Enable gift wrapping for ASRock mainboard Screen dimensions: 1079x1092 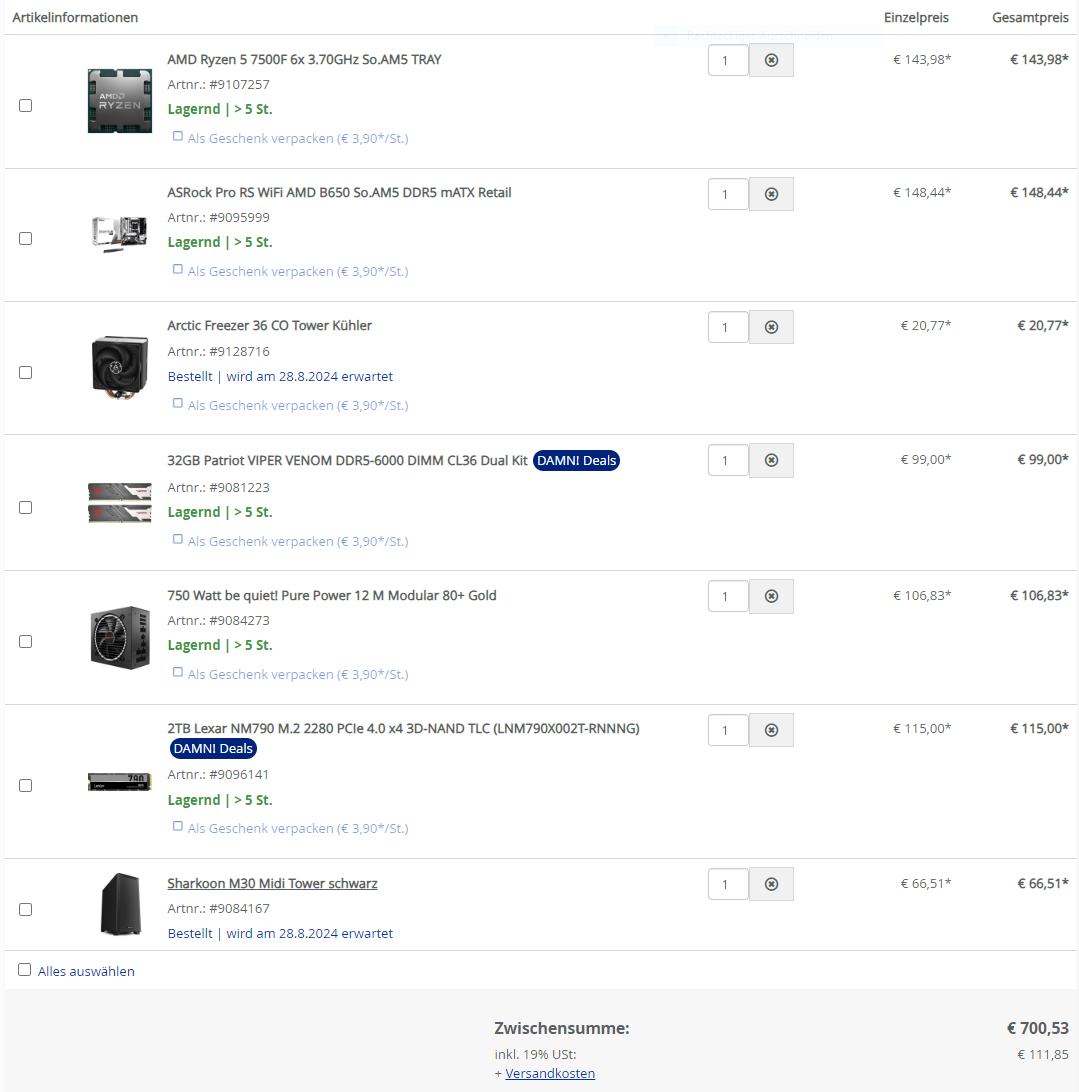178,270
